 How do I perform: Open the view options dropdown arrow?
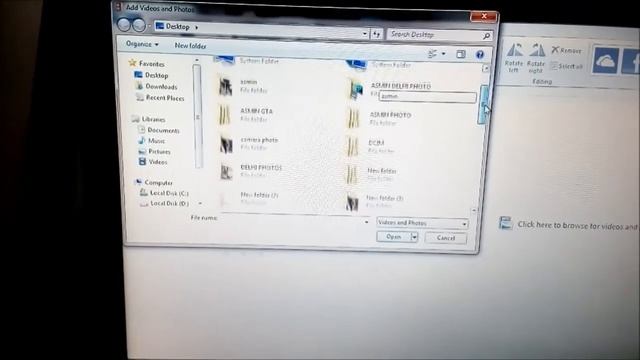tap(444, 54)
